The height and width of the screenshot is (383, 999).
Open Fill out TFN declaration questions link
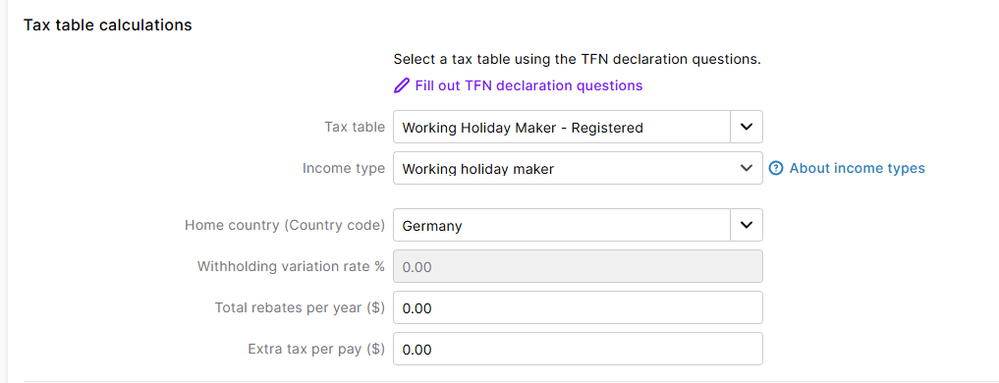(x=529, y=85)
